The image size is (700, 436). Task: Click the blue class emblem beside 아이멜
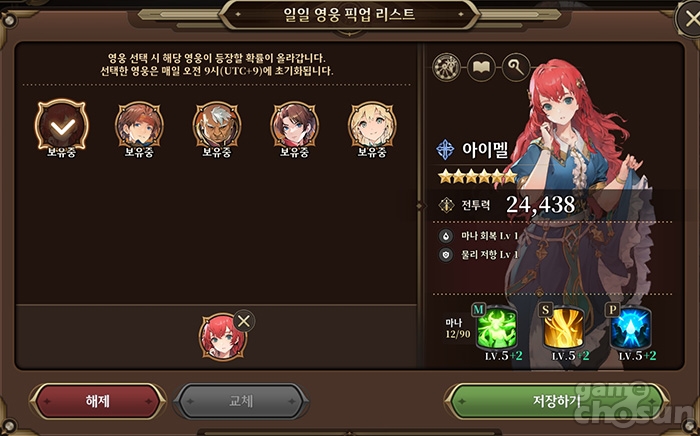445,149
